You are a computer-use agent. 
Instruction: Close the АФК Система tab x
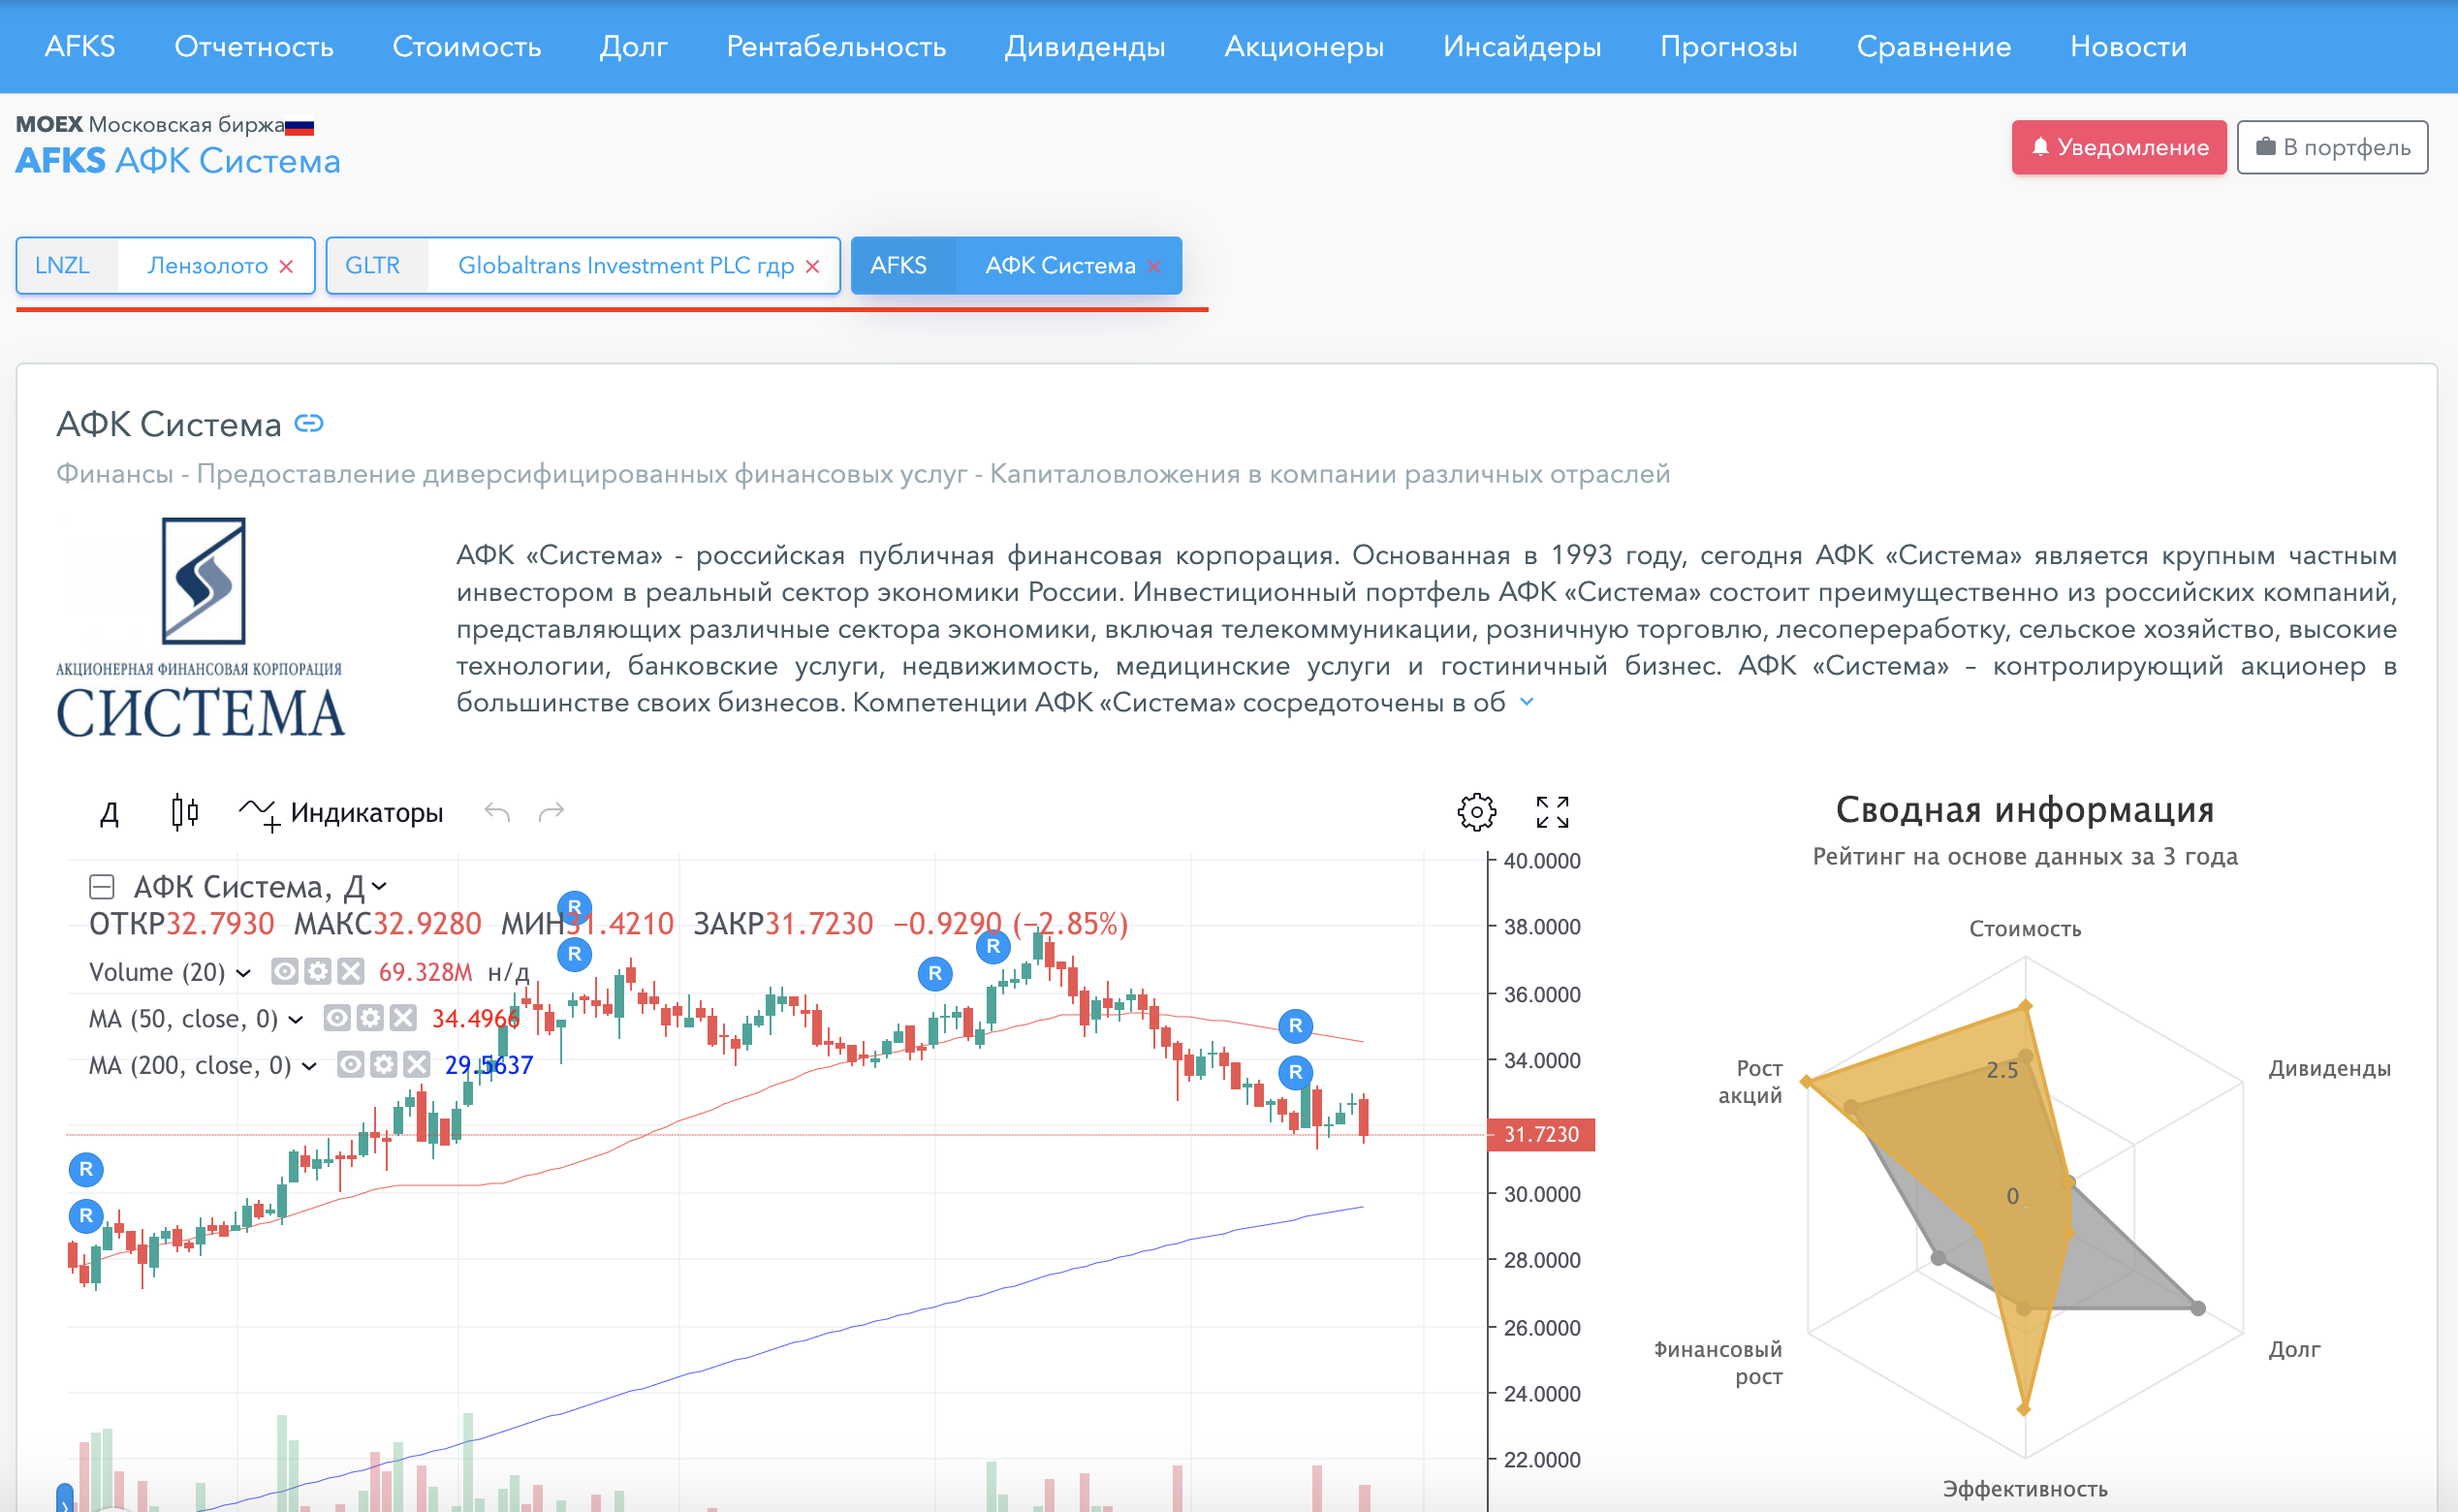tap(1154, 266)
